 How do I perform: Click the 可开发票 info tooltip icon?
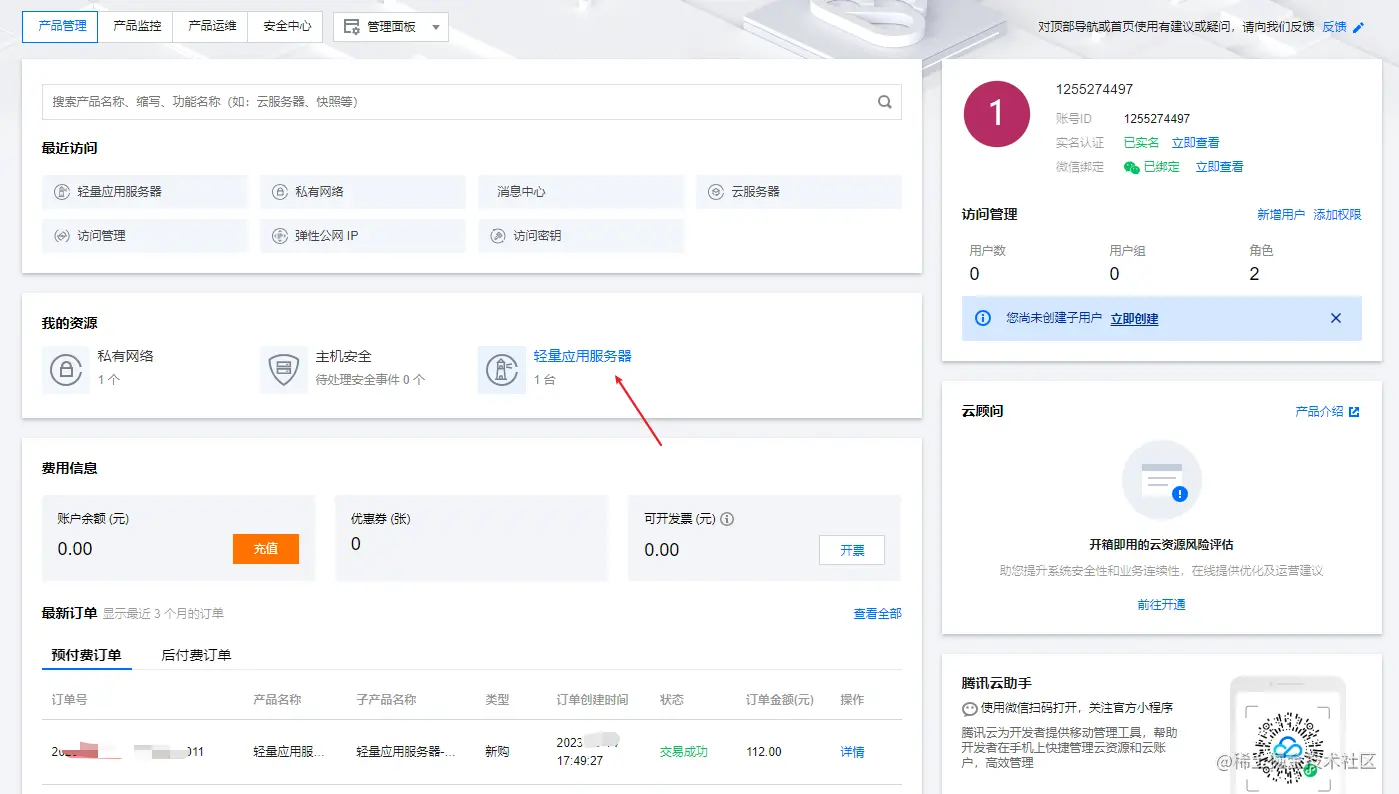tap(727, 519)
